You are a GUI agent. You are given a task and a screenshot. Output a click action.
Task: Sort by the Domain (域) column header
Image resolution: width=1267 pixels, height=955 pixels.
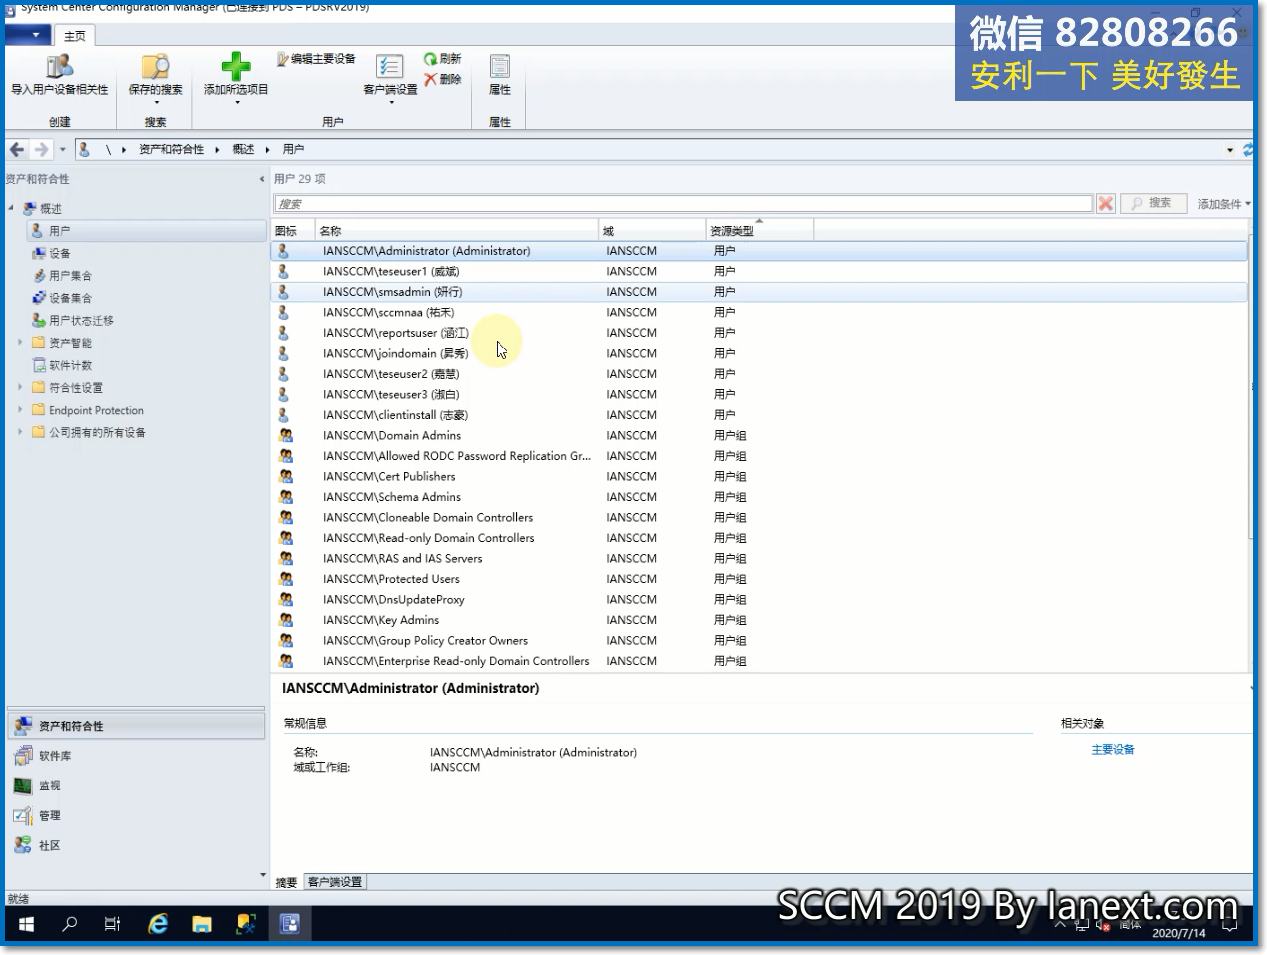[x=652, y=231]
